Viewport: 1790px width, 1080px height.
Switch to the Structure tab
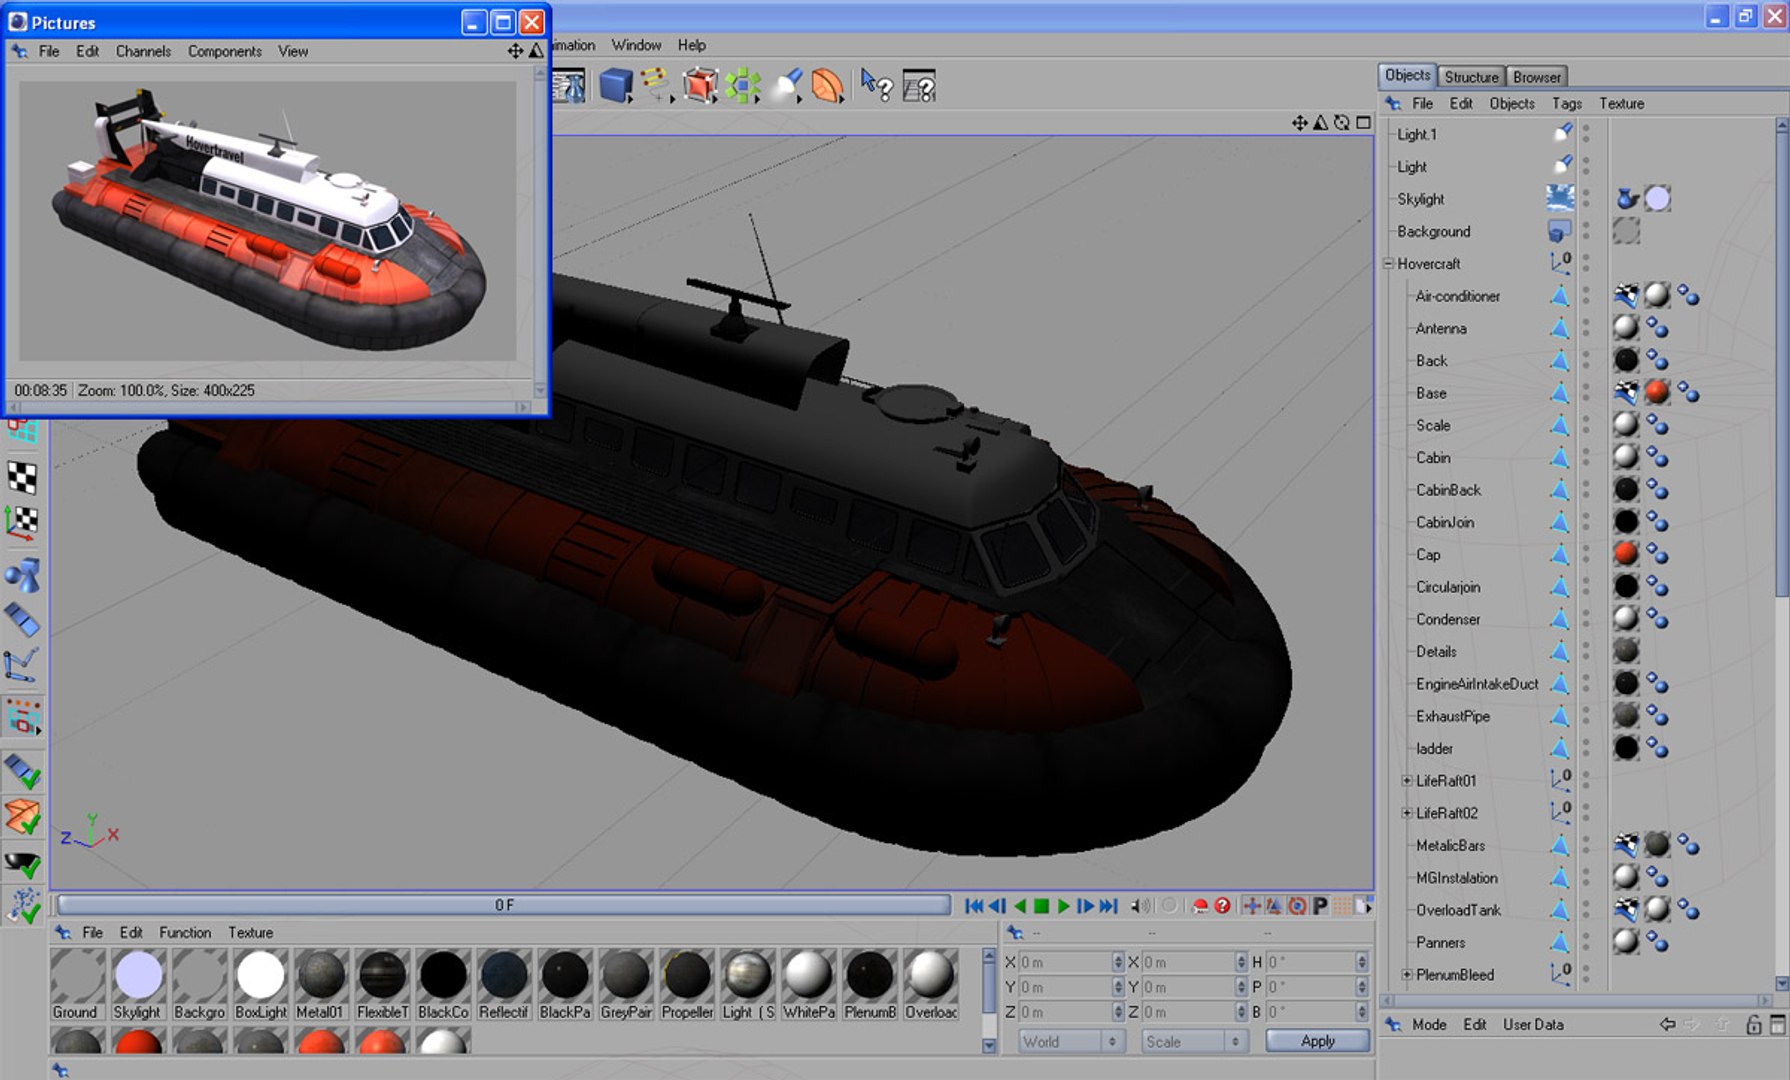(x=1471, y=77)
